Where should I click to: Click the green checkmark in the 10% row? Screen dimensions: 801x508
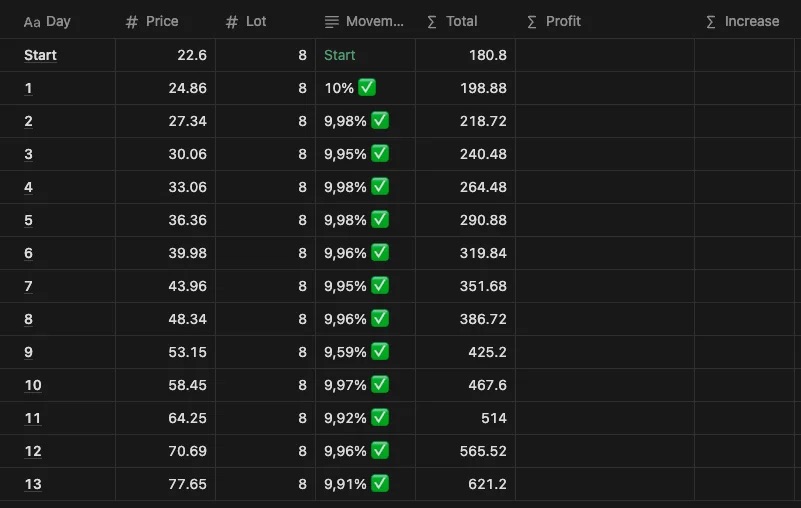pos(367,87)
